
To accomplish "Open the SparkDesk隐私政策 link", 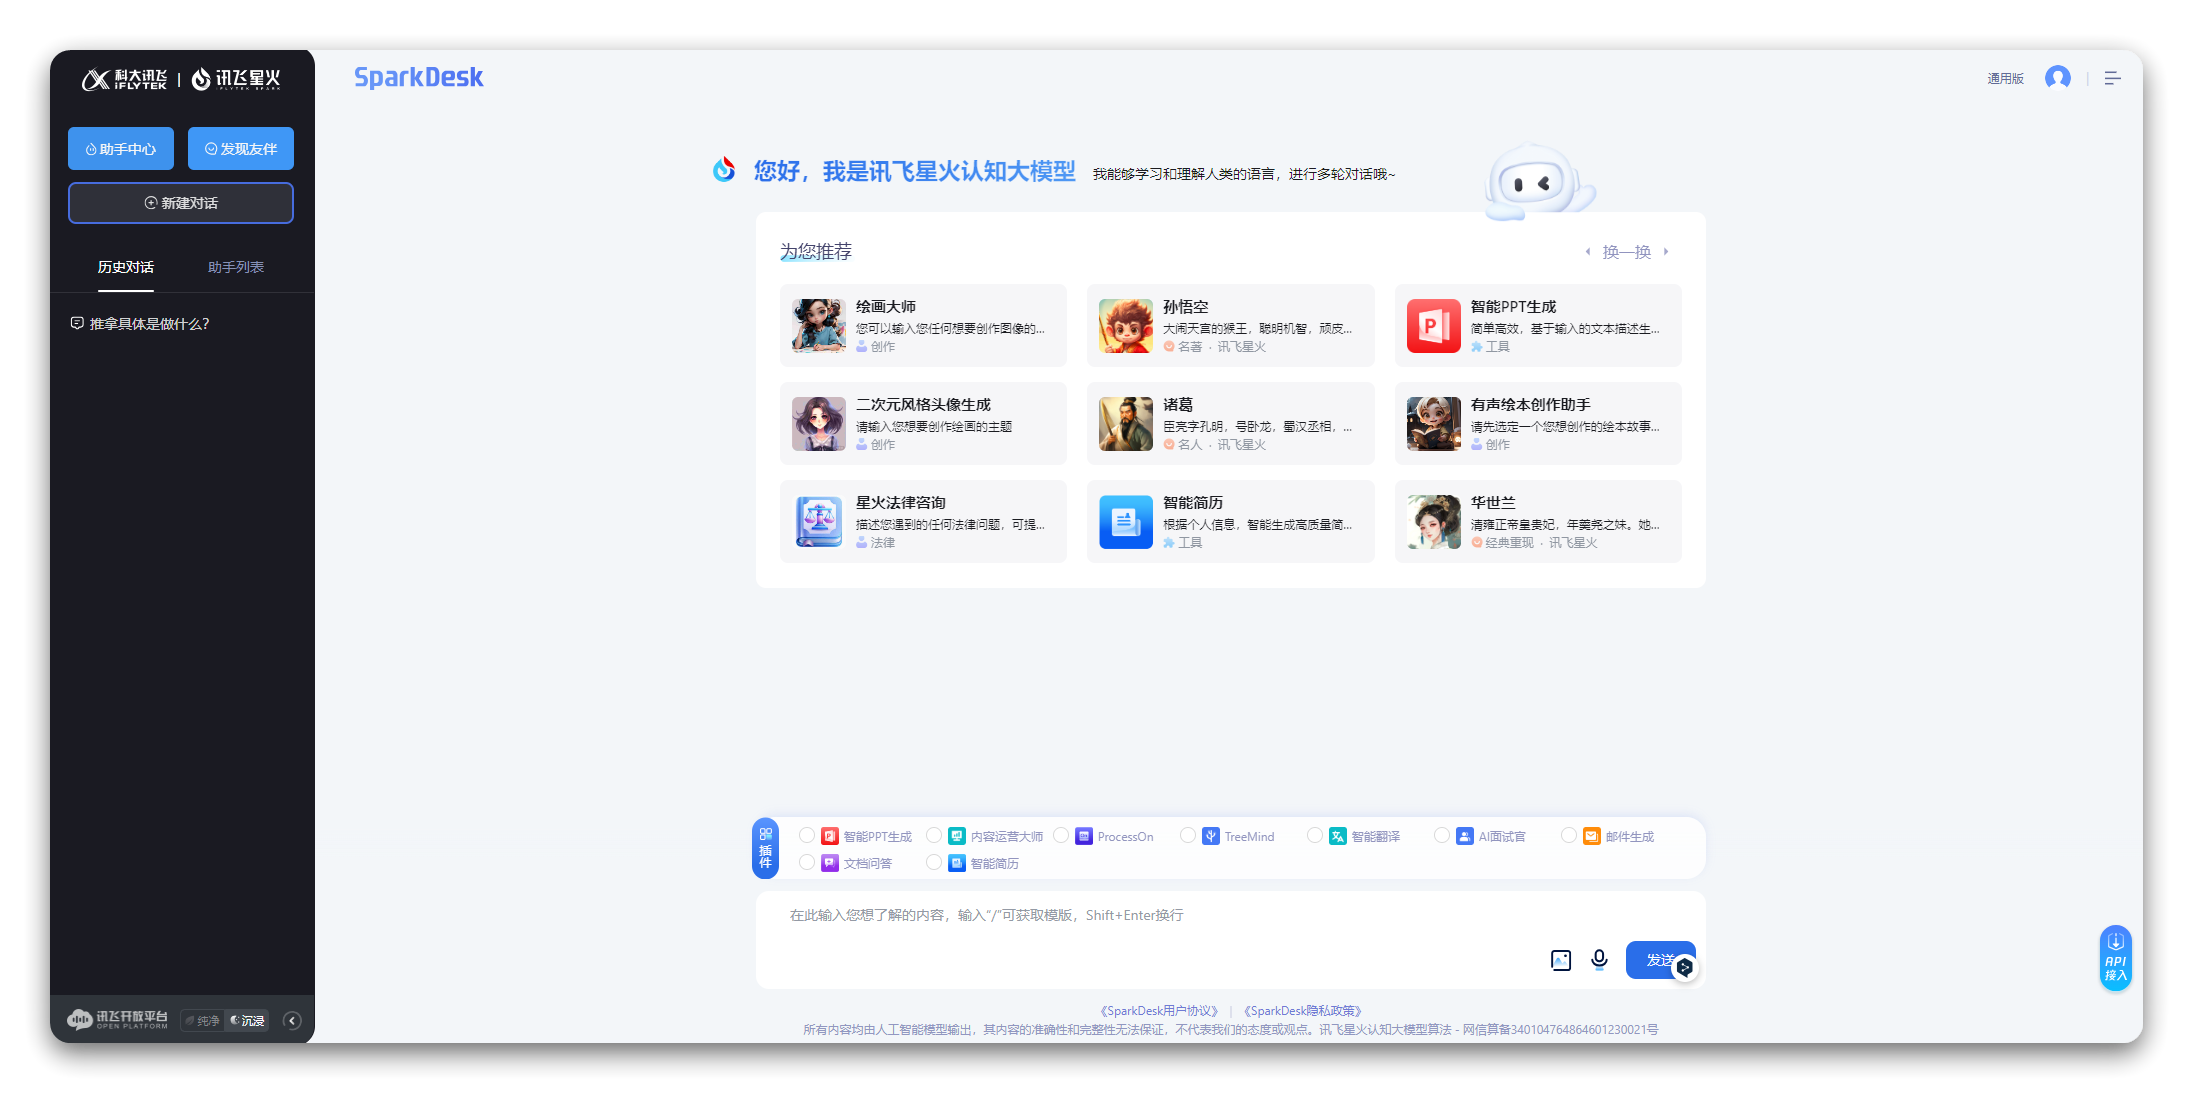I will coord(1303,1011).
